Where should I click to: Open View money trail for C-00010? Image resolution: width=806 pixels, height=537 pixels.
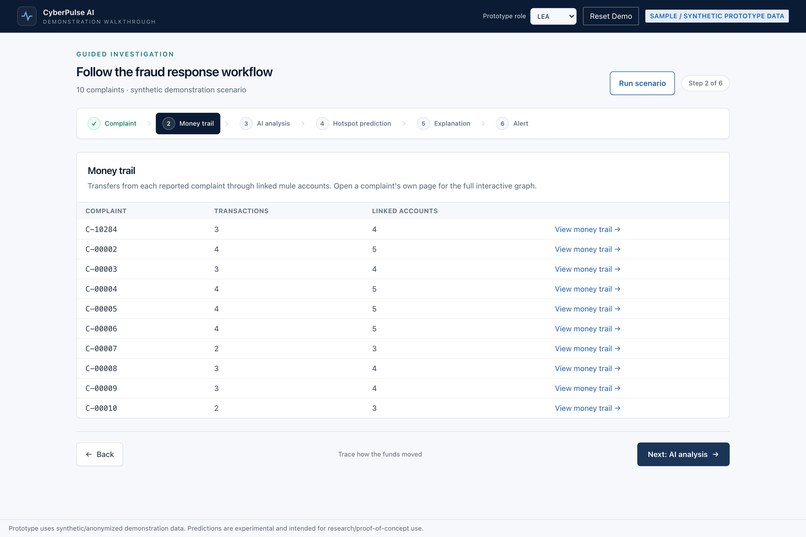pyautogui.click(x=588, y=408)
